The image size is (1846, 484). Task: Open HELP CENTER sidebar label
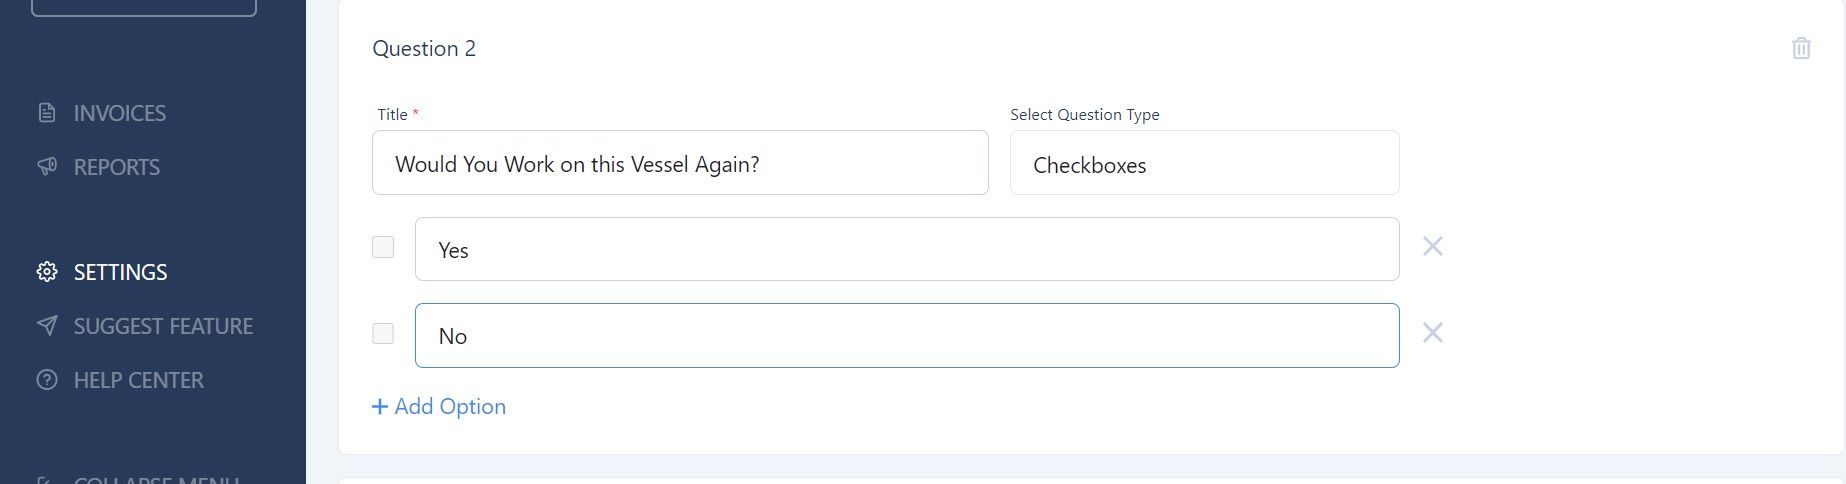(x=139, y=380)
